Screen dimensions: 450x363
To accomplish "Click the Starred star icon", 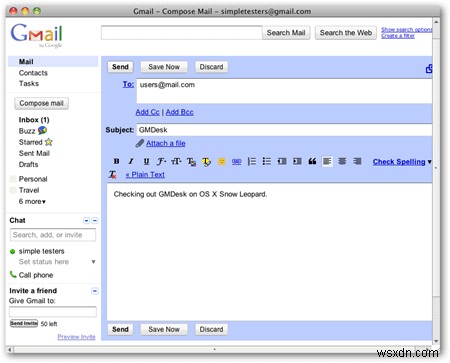I will (x=49, y=142).
